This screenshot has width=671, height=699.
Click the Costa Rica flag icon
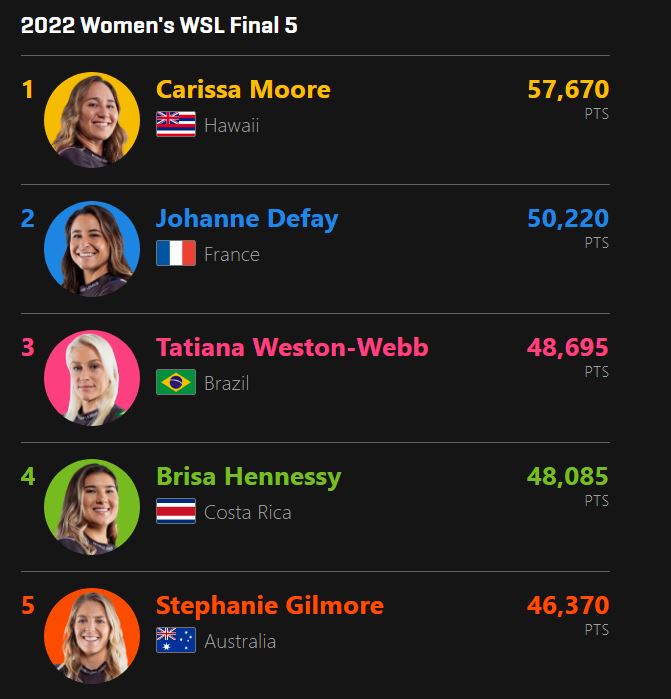[176, 512]
